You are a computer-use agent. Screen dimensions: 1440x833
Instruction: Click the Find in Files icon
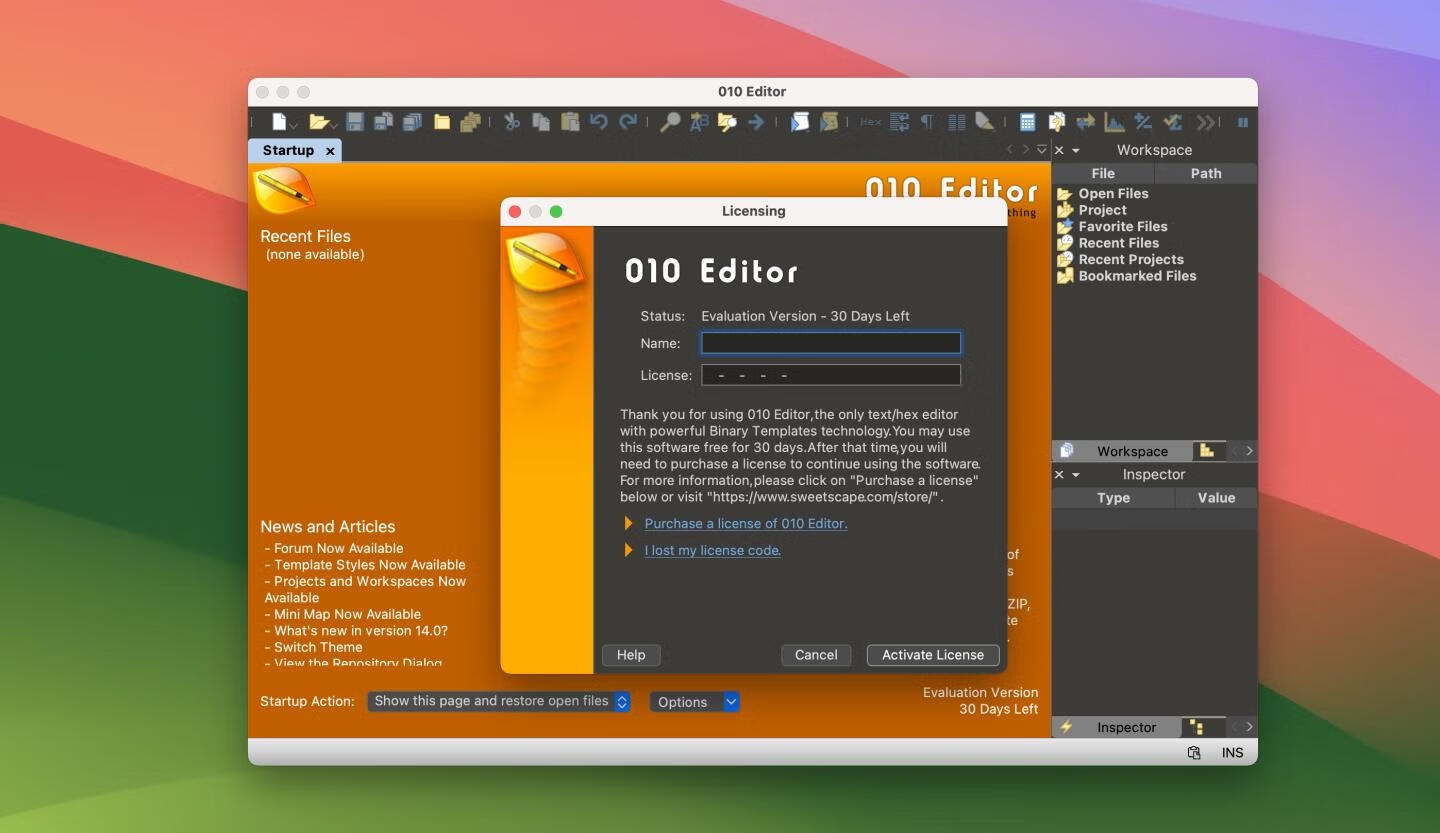coord(727,122)
